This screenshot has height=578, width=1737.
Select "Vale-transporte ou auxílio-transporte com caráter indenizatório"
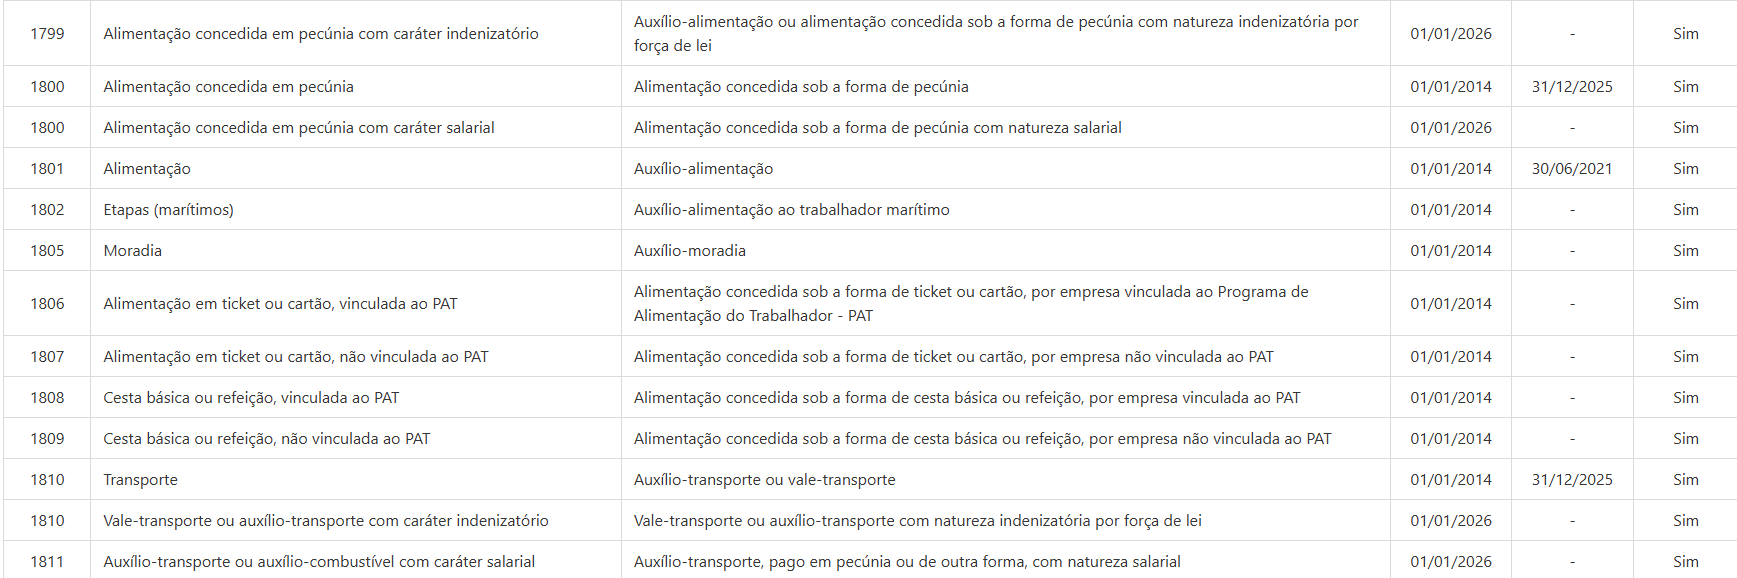[x=325, y=521]
